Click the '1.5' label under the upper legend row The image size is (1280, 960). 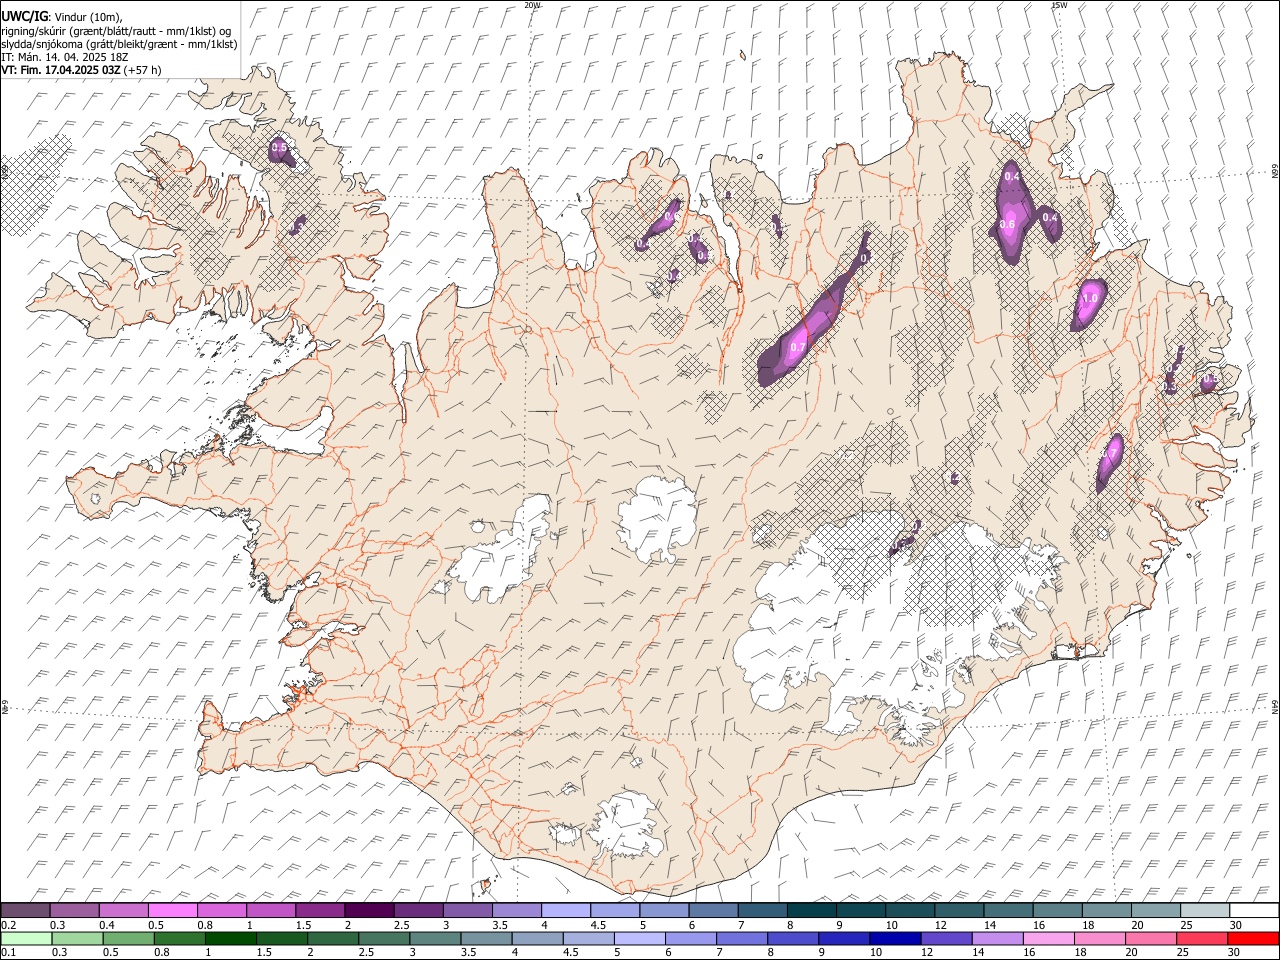click(301, 925)
